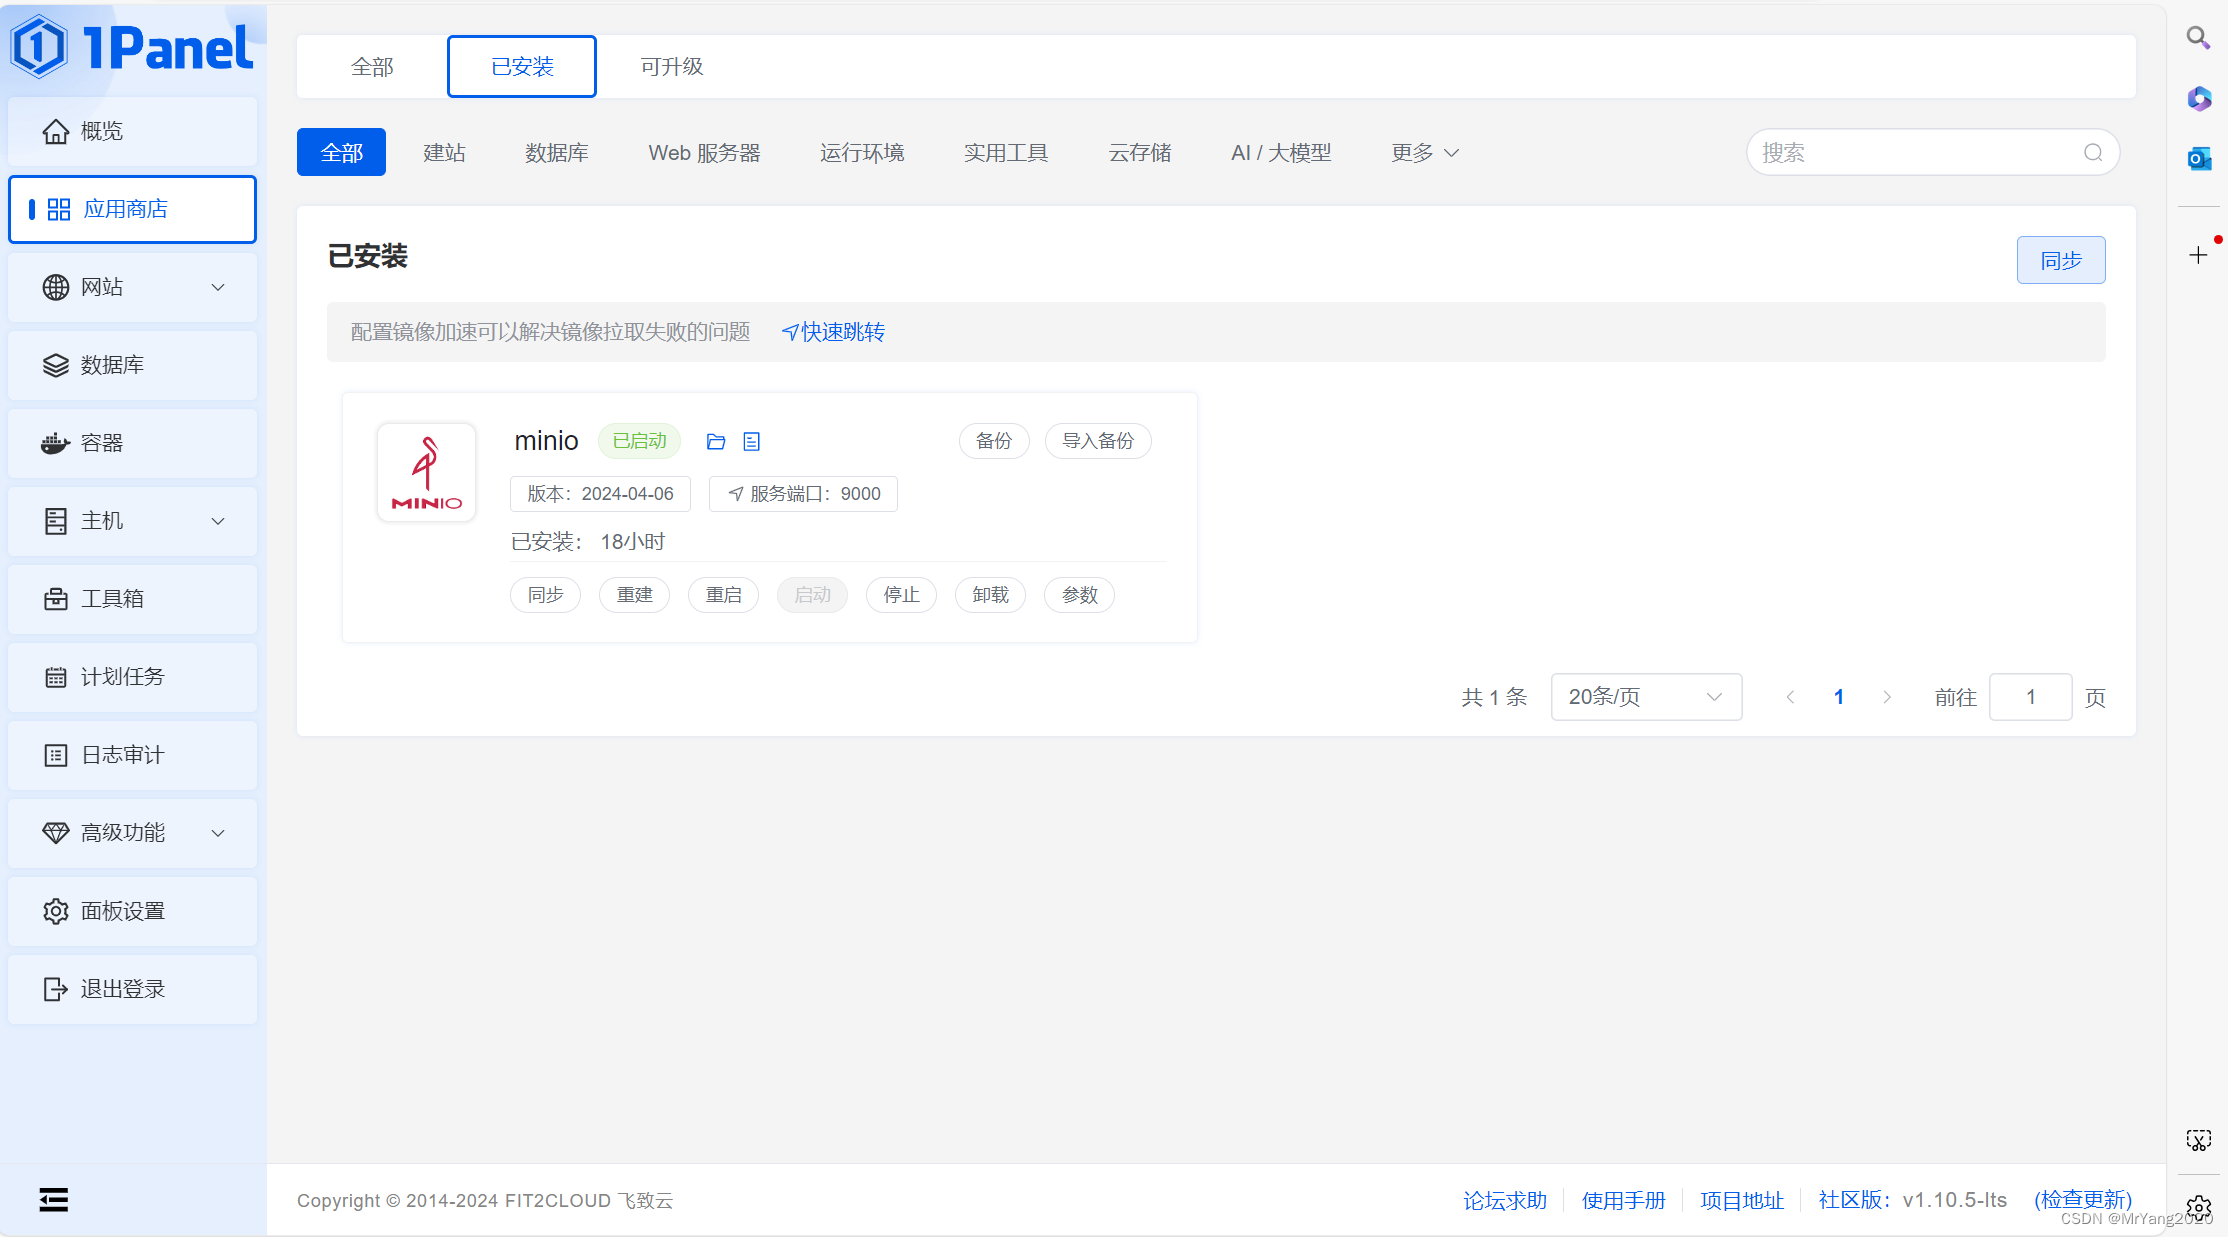Image resolution: width=2228 pixels, height=1237 pixels.
Task: Open minio folder directory icon
Action: [715, 441]
